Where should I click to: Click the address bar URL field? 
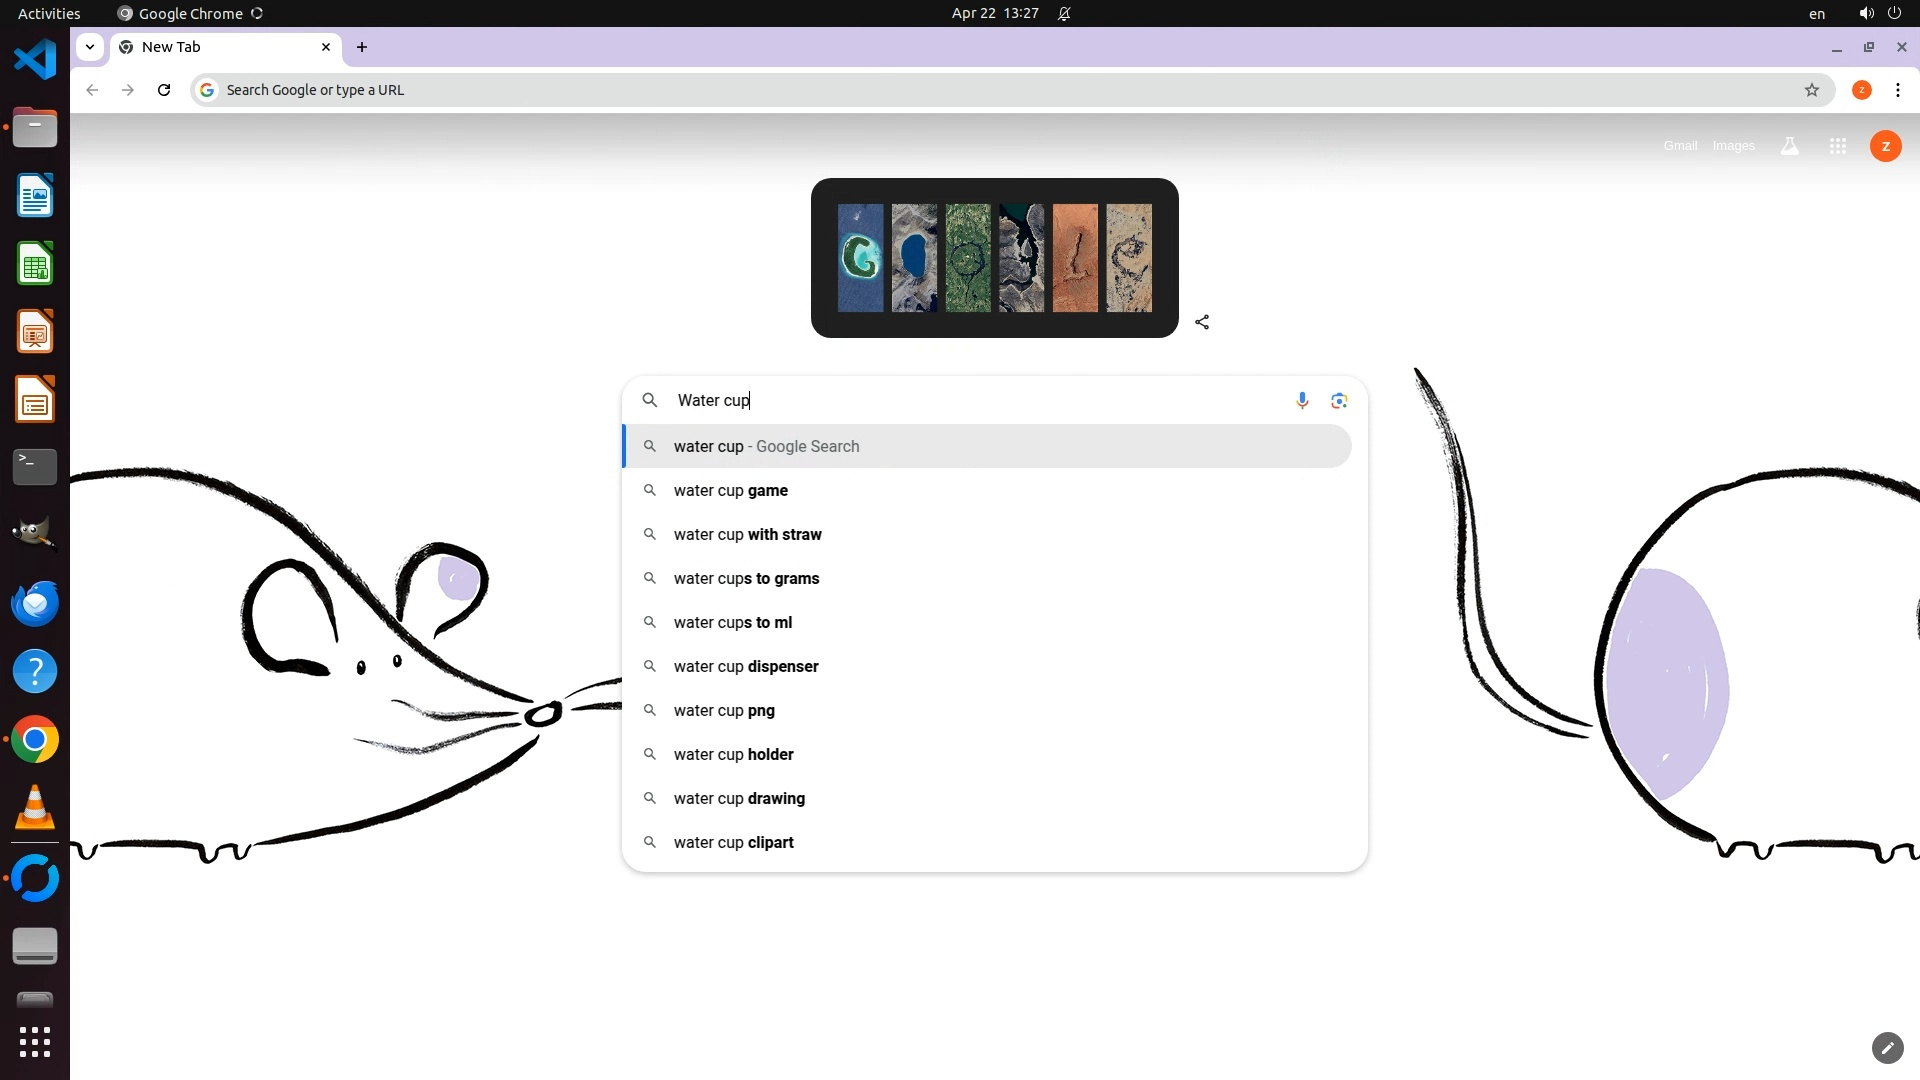coord(1000,90)
